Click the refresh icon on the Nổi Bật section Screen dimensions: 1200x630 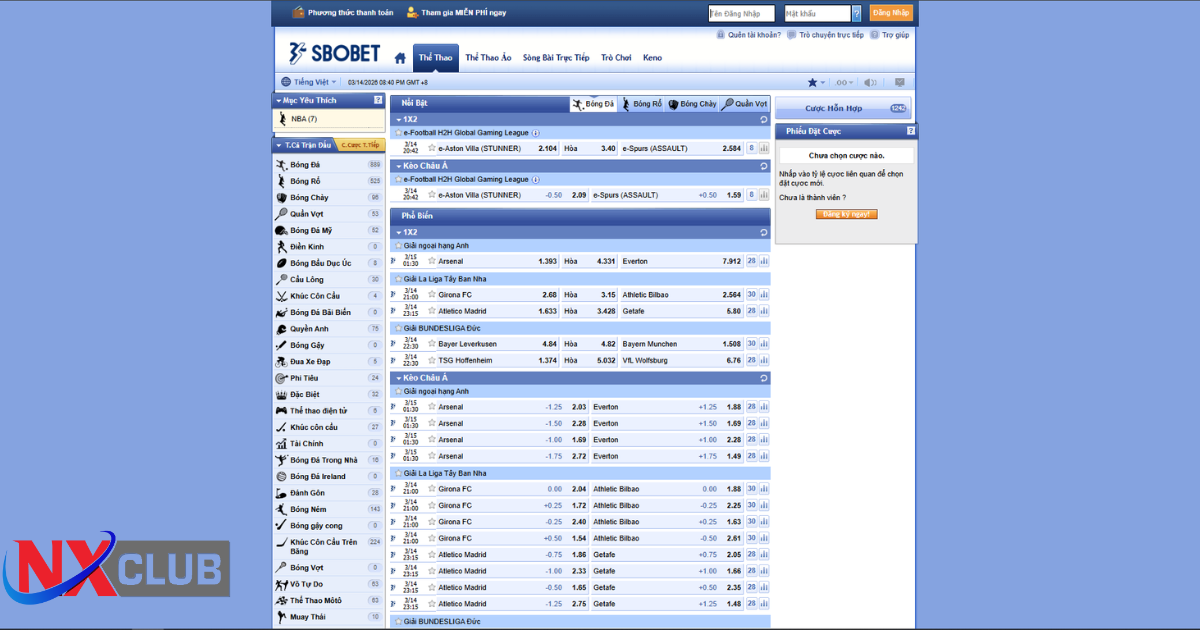(763, 119)
